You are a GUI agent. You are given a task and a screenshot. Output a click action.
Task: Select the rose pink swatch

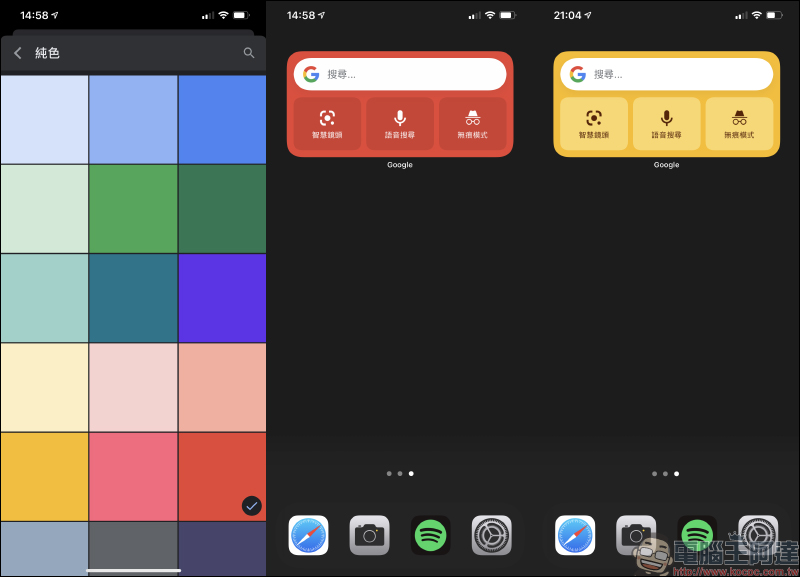(x=133, y=476)
